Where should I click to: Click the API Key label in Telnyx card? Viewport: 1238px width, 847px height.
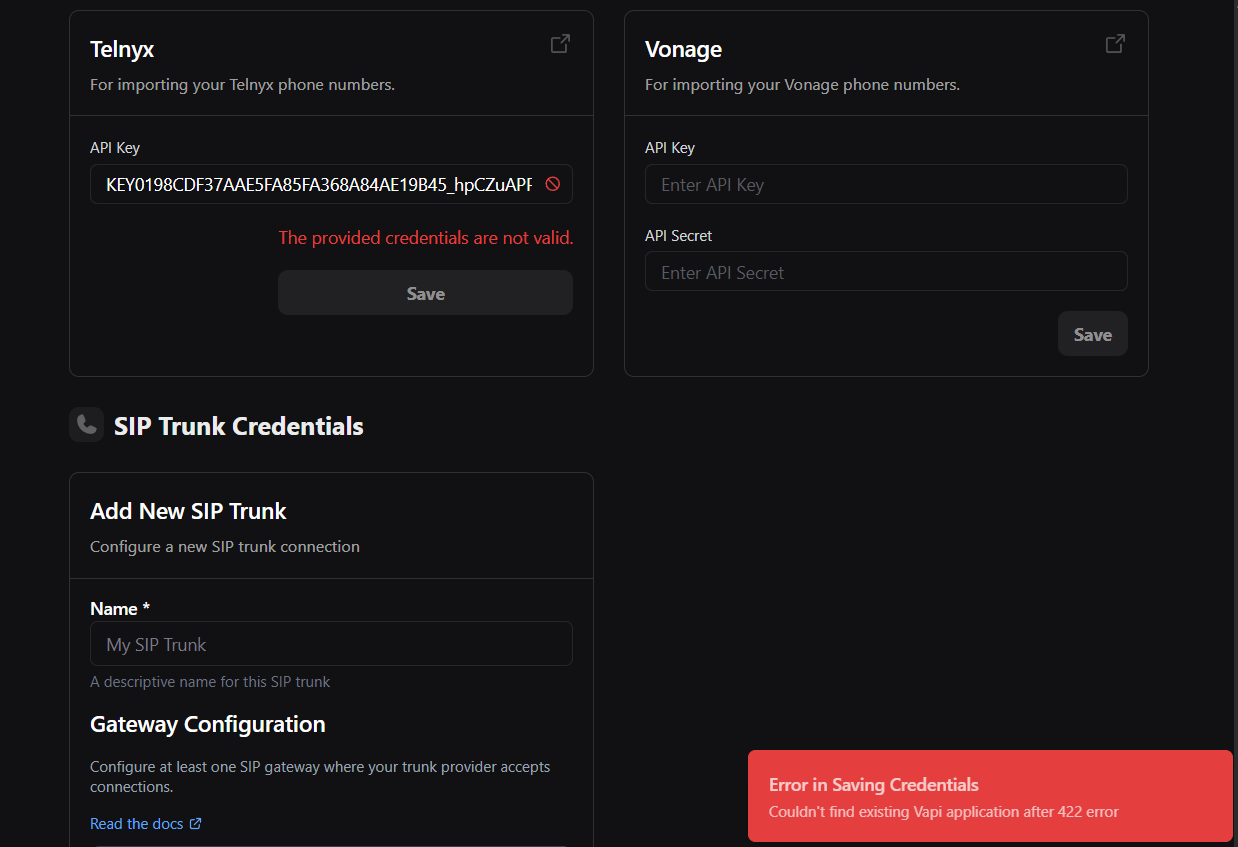coord(115,148)
